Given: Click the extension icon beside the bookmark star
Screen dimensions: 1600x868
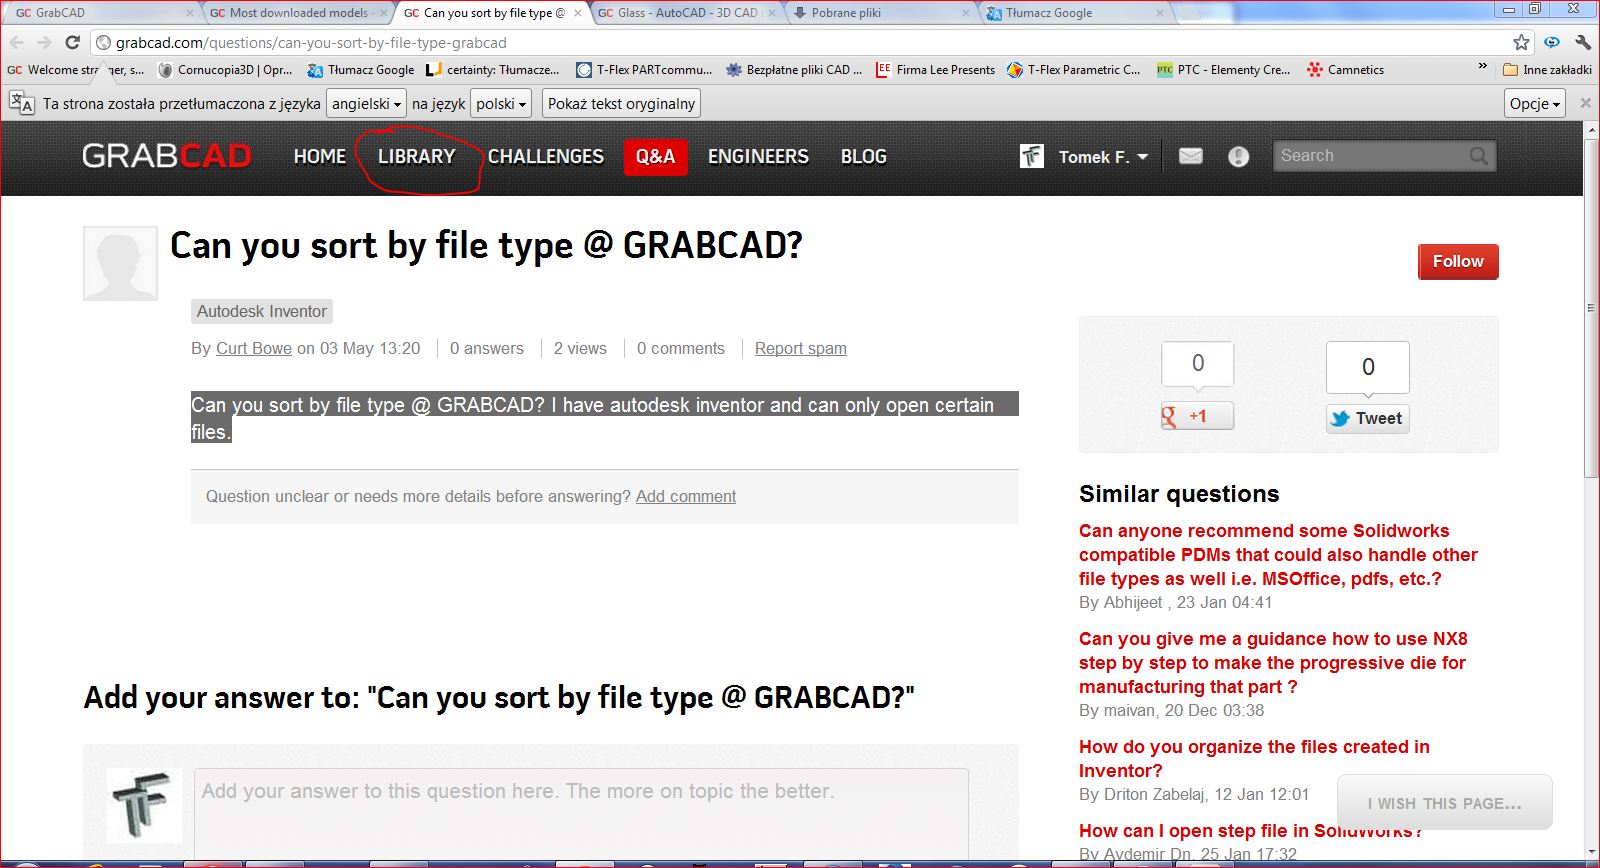Looking at the screenshot, I should [1552, 42].
